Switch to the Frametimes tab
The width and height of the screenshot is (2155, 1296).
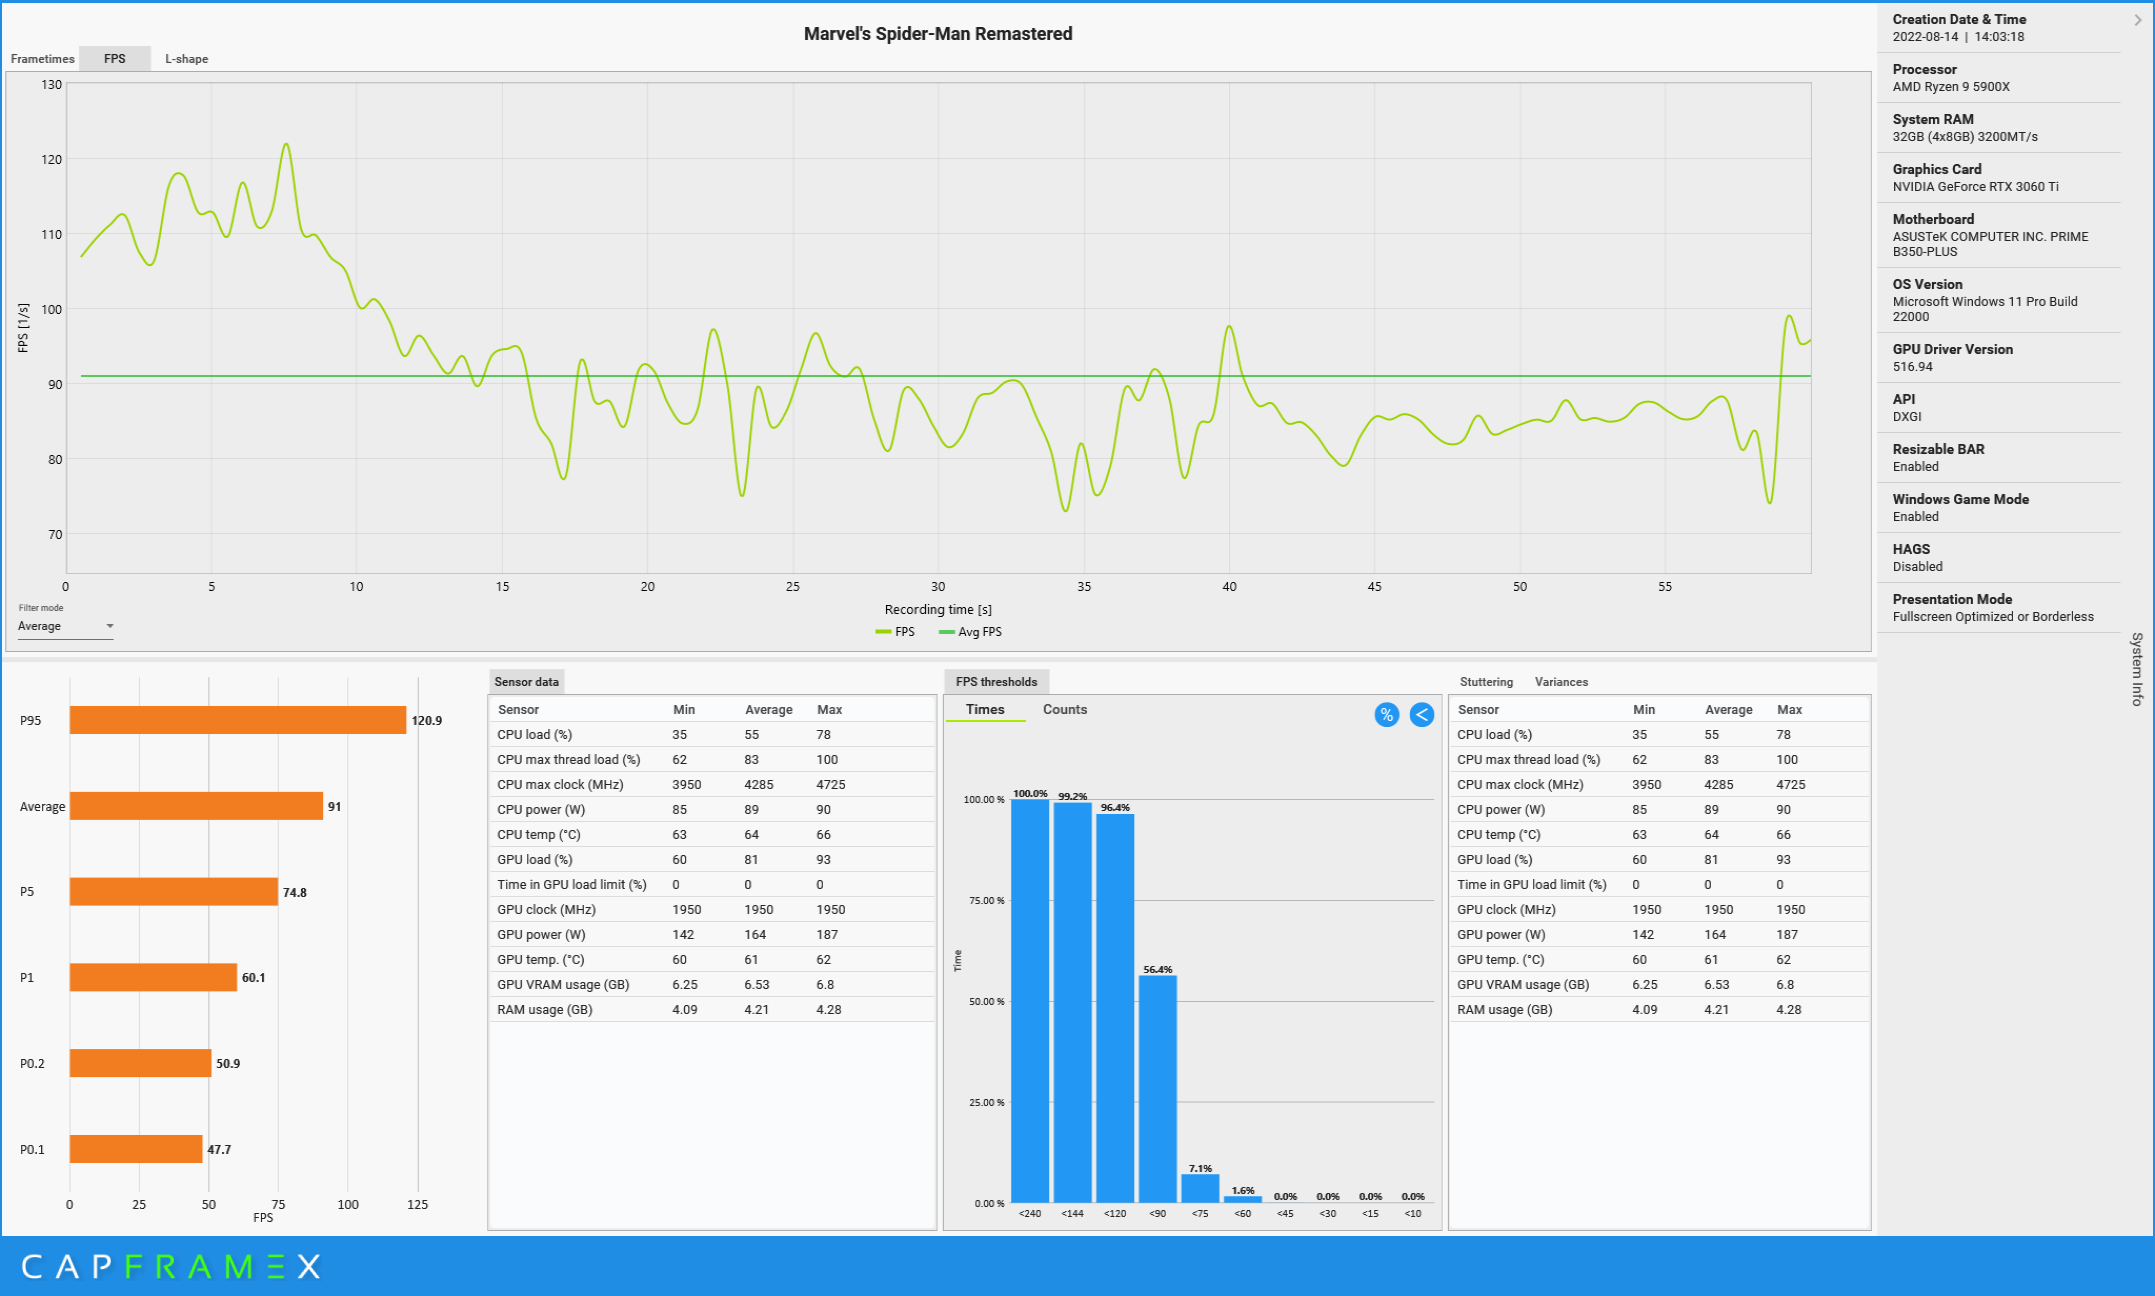(42, 57)
